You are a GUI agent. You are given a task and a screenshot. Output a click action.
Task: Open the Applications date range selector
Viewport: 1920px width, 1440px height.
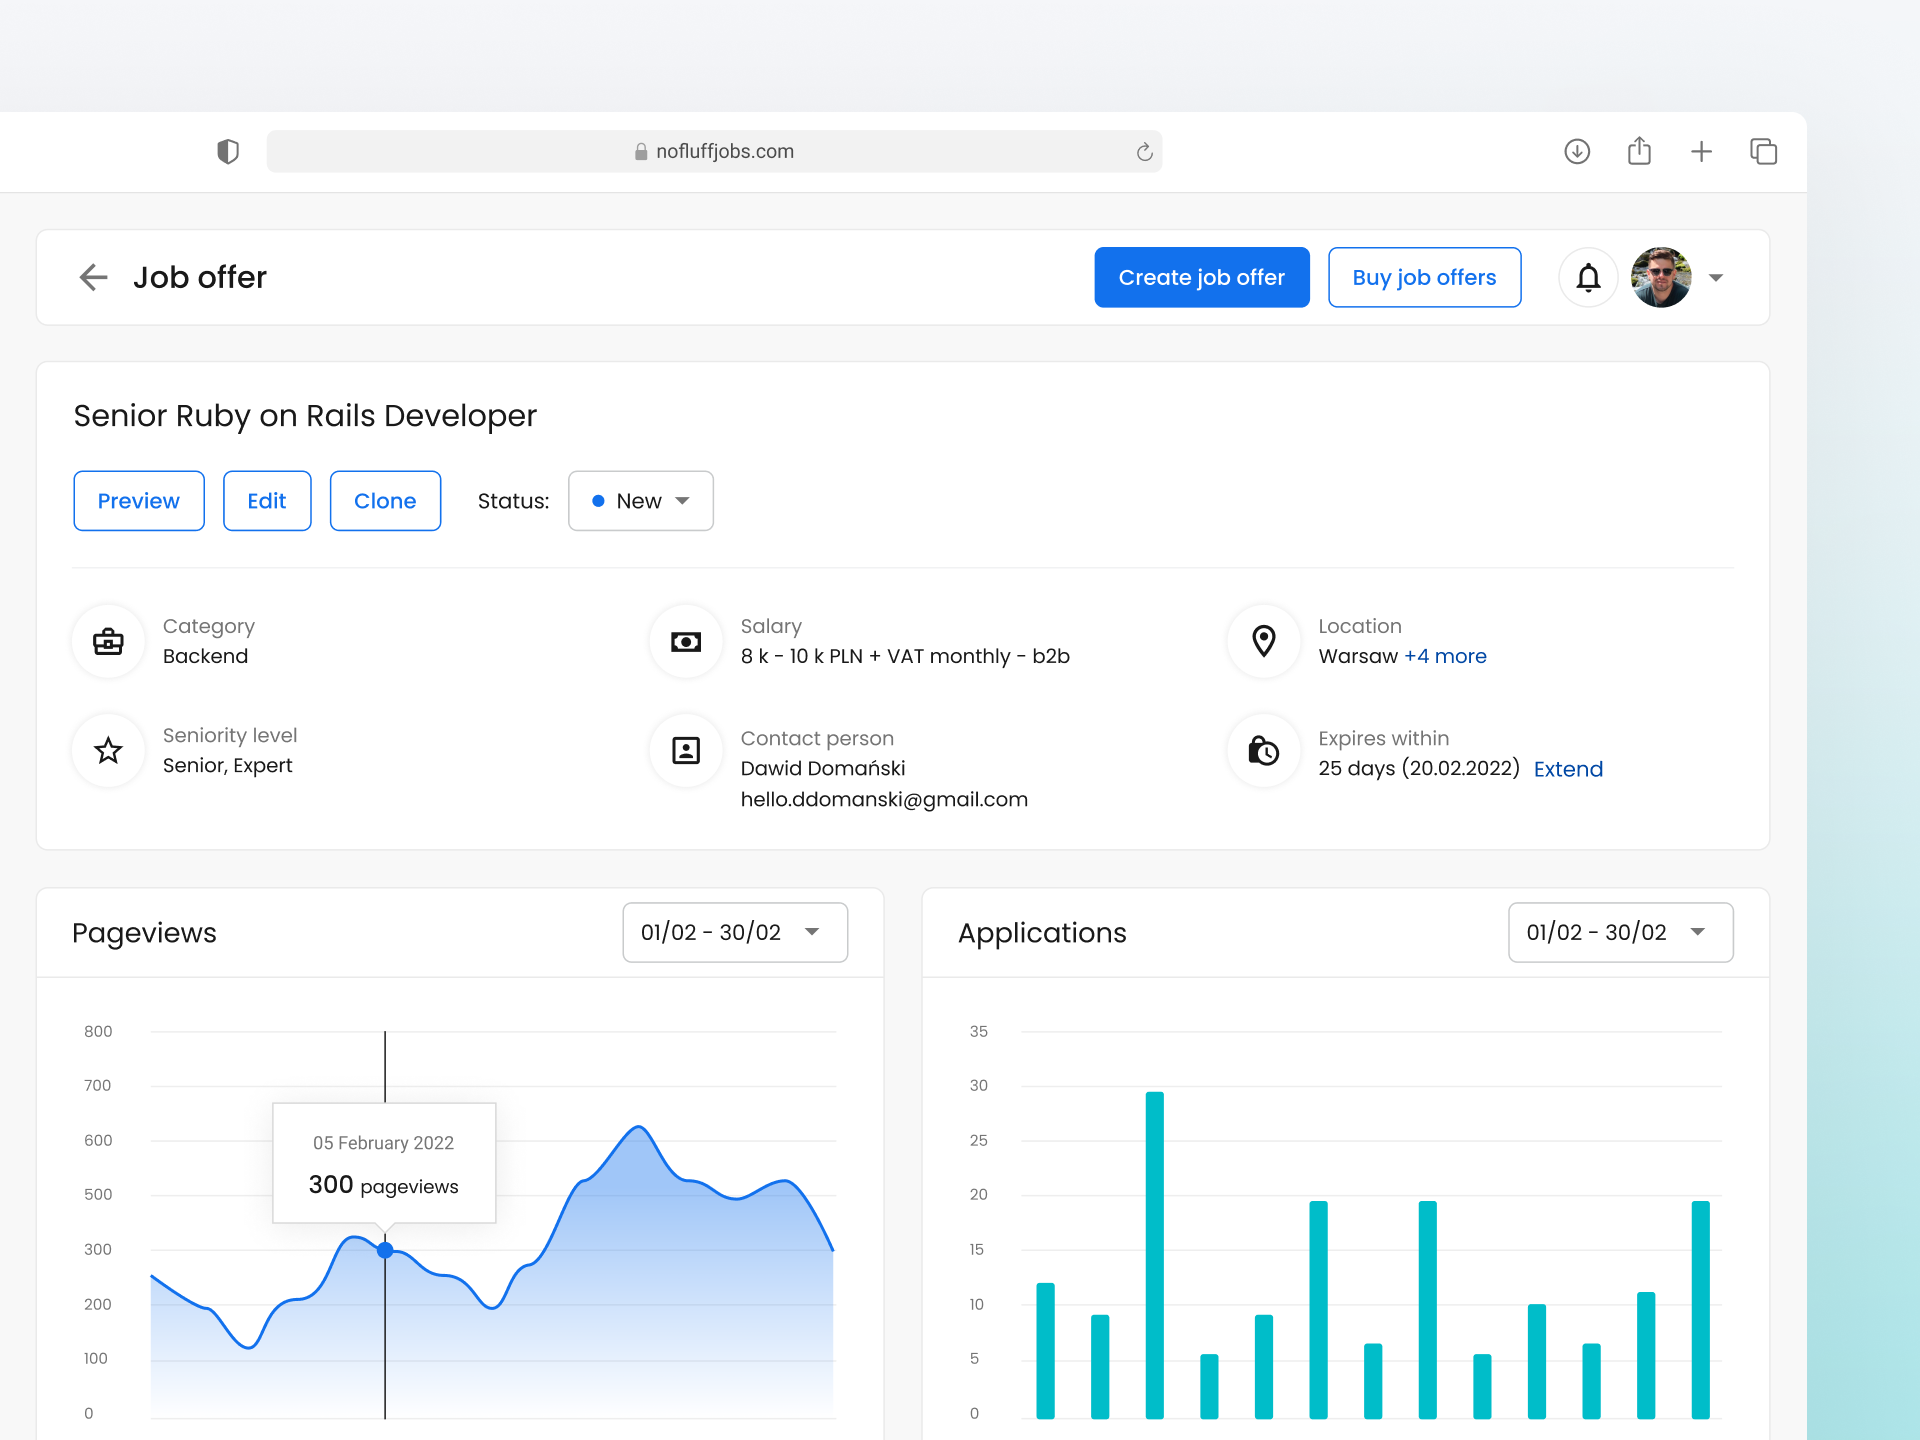pyautogui.click(x=1620, y=932)
